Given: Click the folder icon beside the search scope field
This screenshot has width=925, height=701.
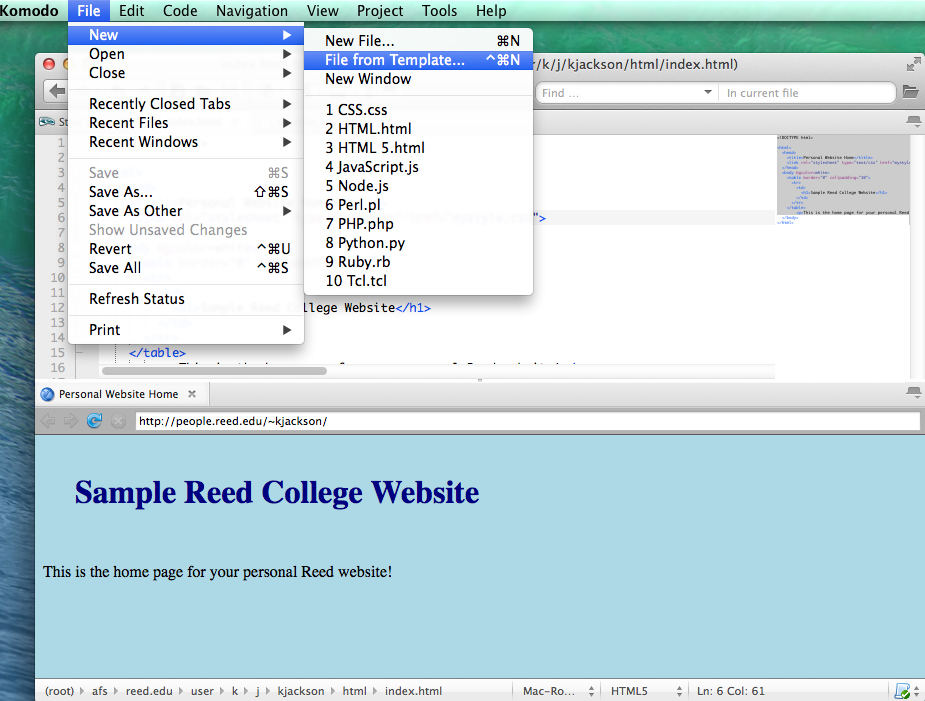Looking at the screenshot, I should pyautogui.click(x=910, y=92).
